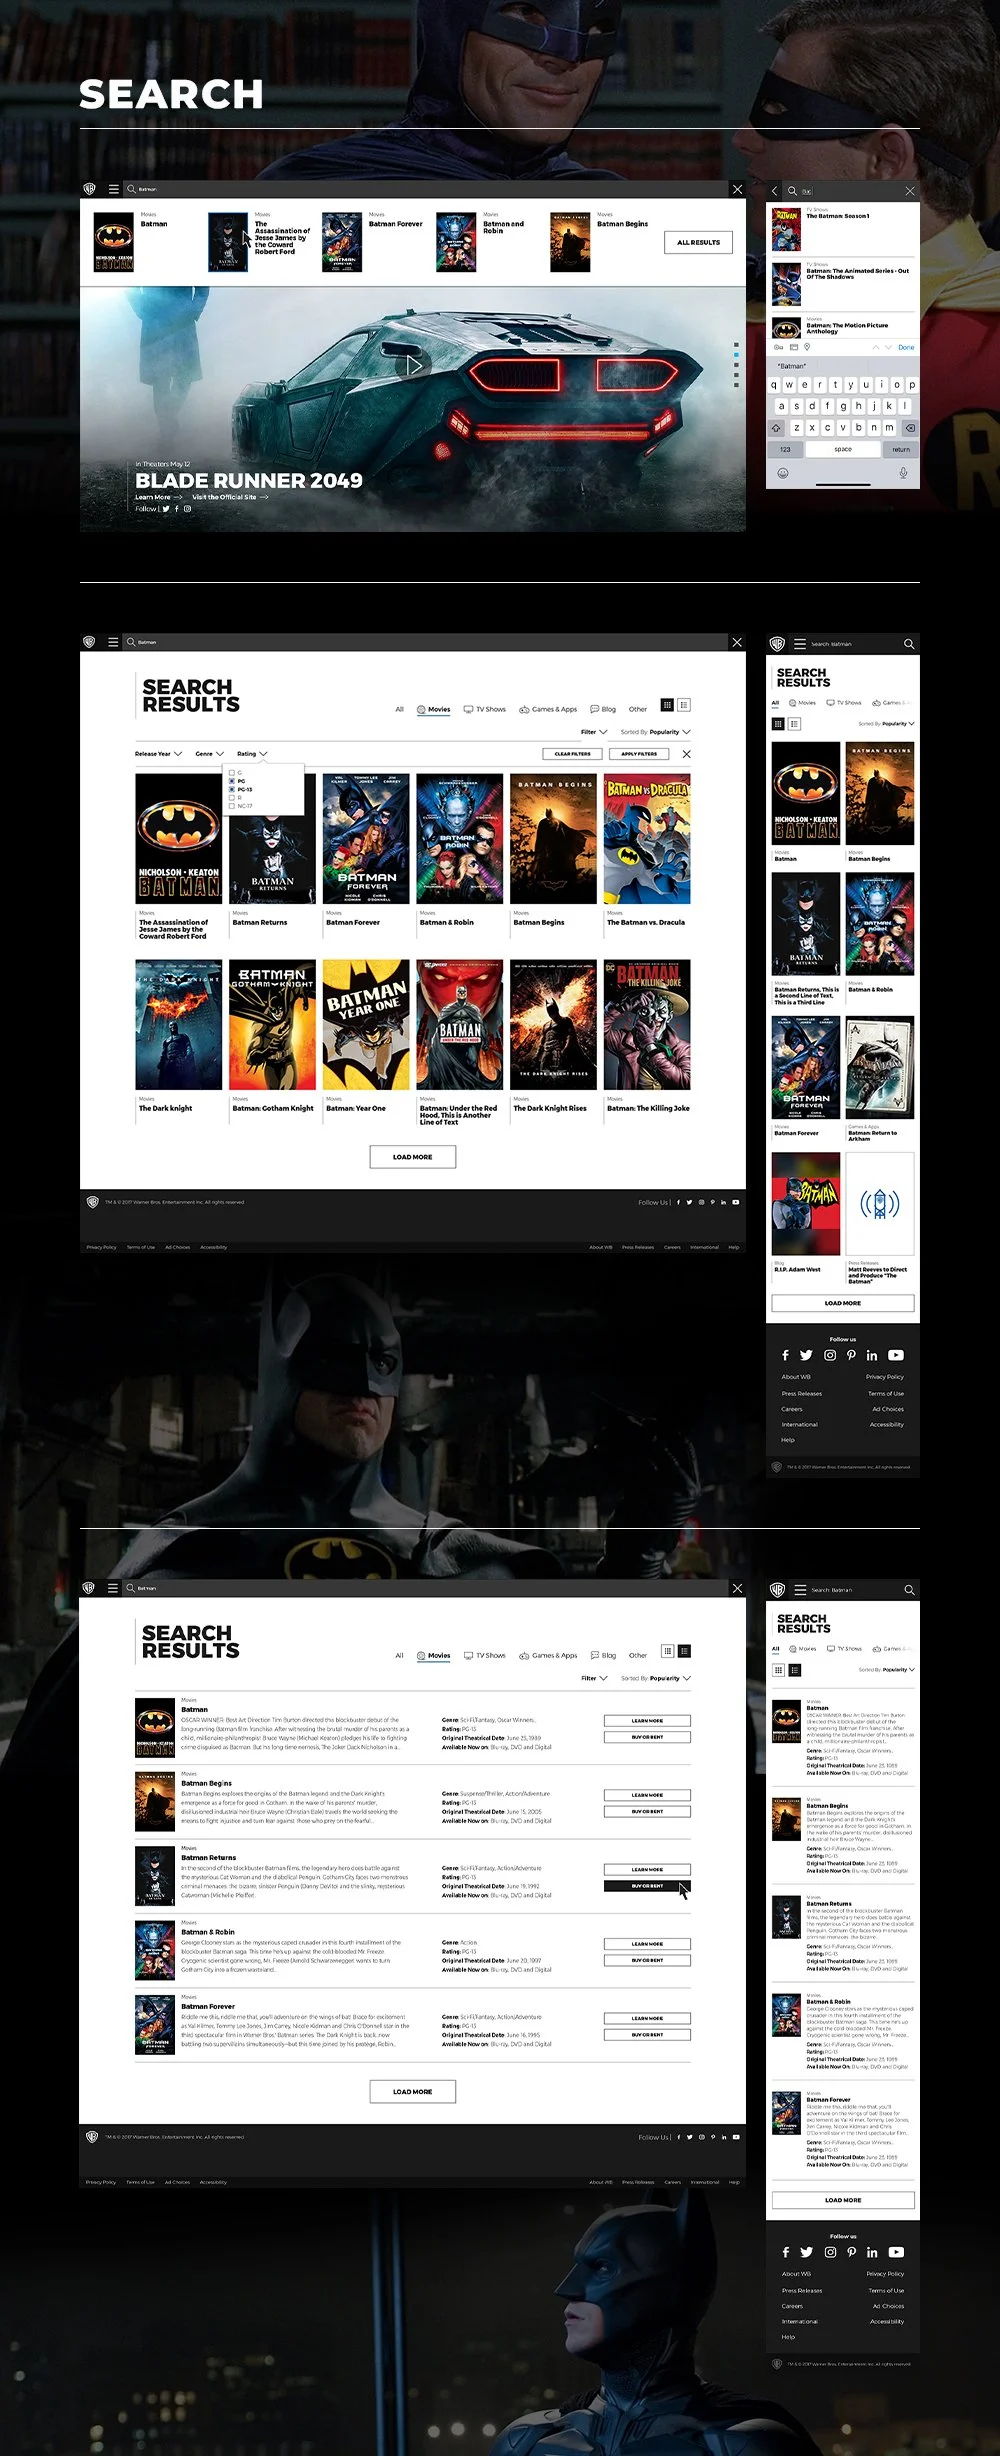Tap The Batman: Season 1 mobile suggestion

[842, 230]
